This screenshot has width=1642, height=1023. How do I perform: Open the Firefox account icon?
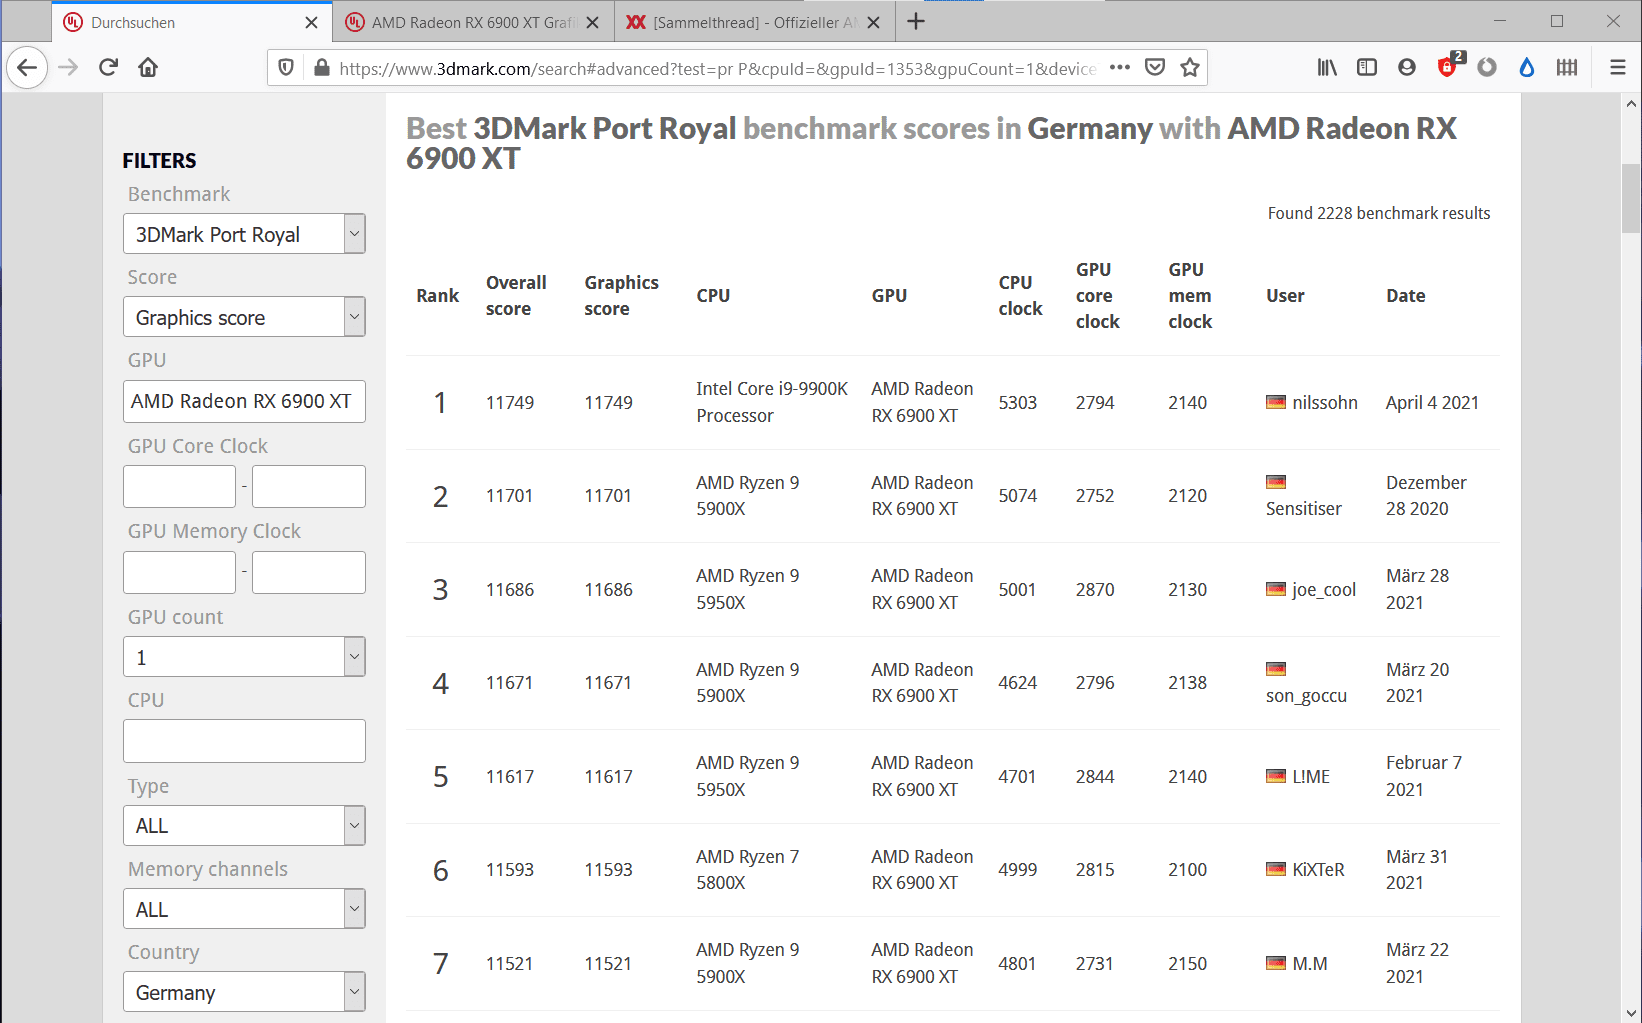[x=1407, y=67]
